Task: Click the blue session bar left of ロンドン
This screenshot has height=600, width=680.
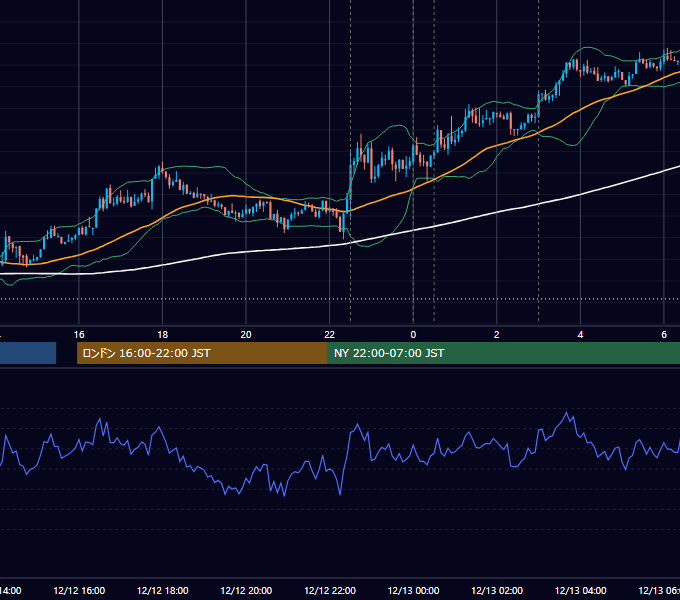Action: click(x=28, y=353)
